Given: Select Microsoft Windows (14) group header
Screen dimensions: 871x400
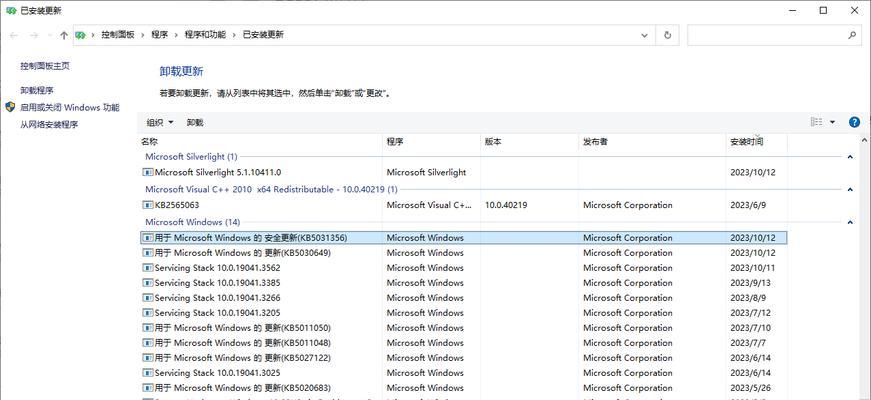Looking at the screenshot, I should point(193,222).
